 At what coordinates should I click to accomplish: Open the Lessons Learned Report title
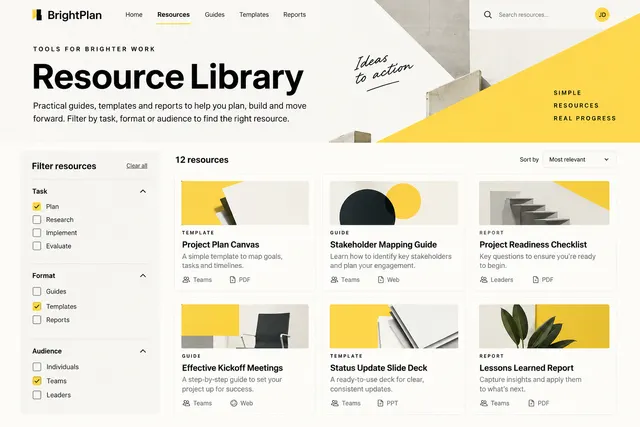pyautogui.click(x=527, y=368)
